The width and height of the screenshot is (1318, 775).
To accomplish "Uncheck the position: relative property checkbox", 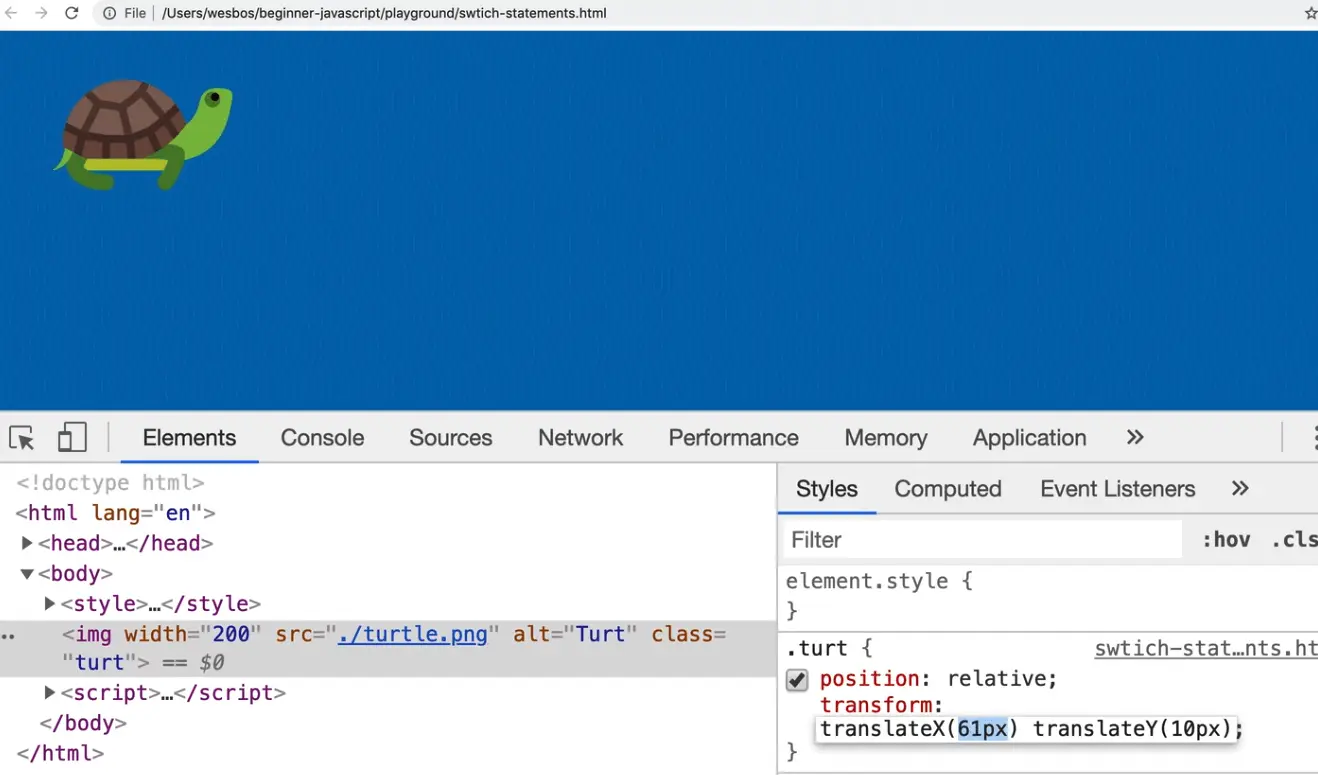I will click(797, 680).
